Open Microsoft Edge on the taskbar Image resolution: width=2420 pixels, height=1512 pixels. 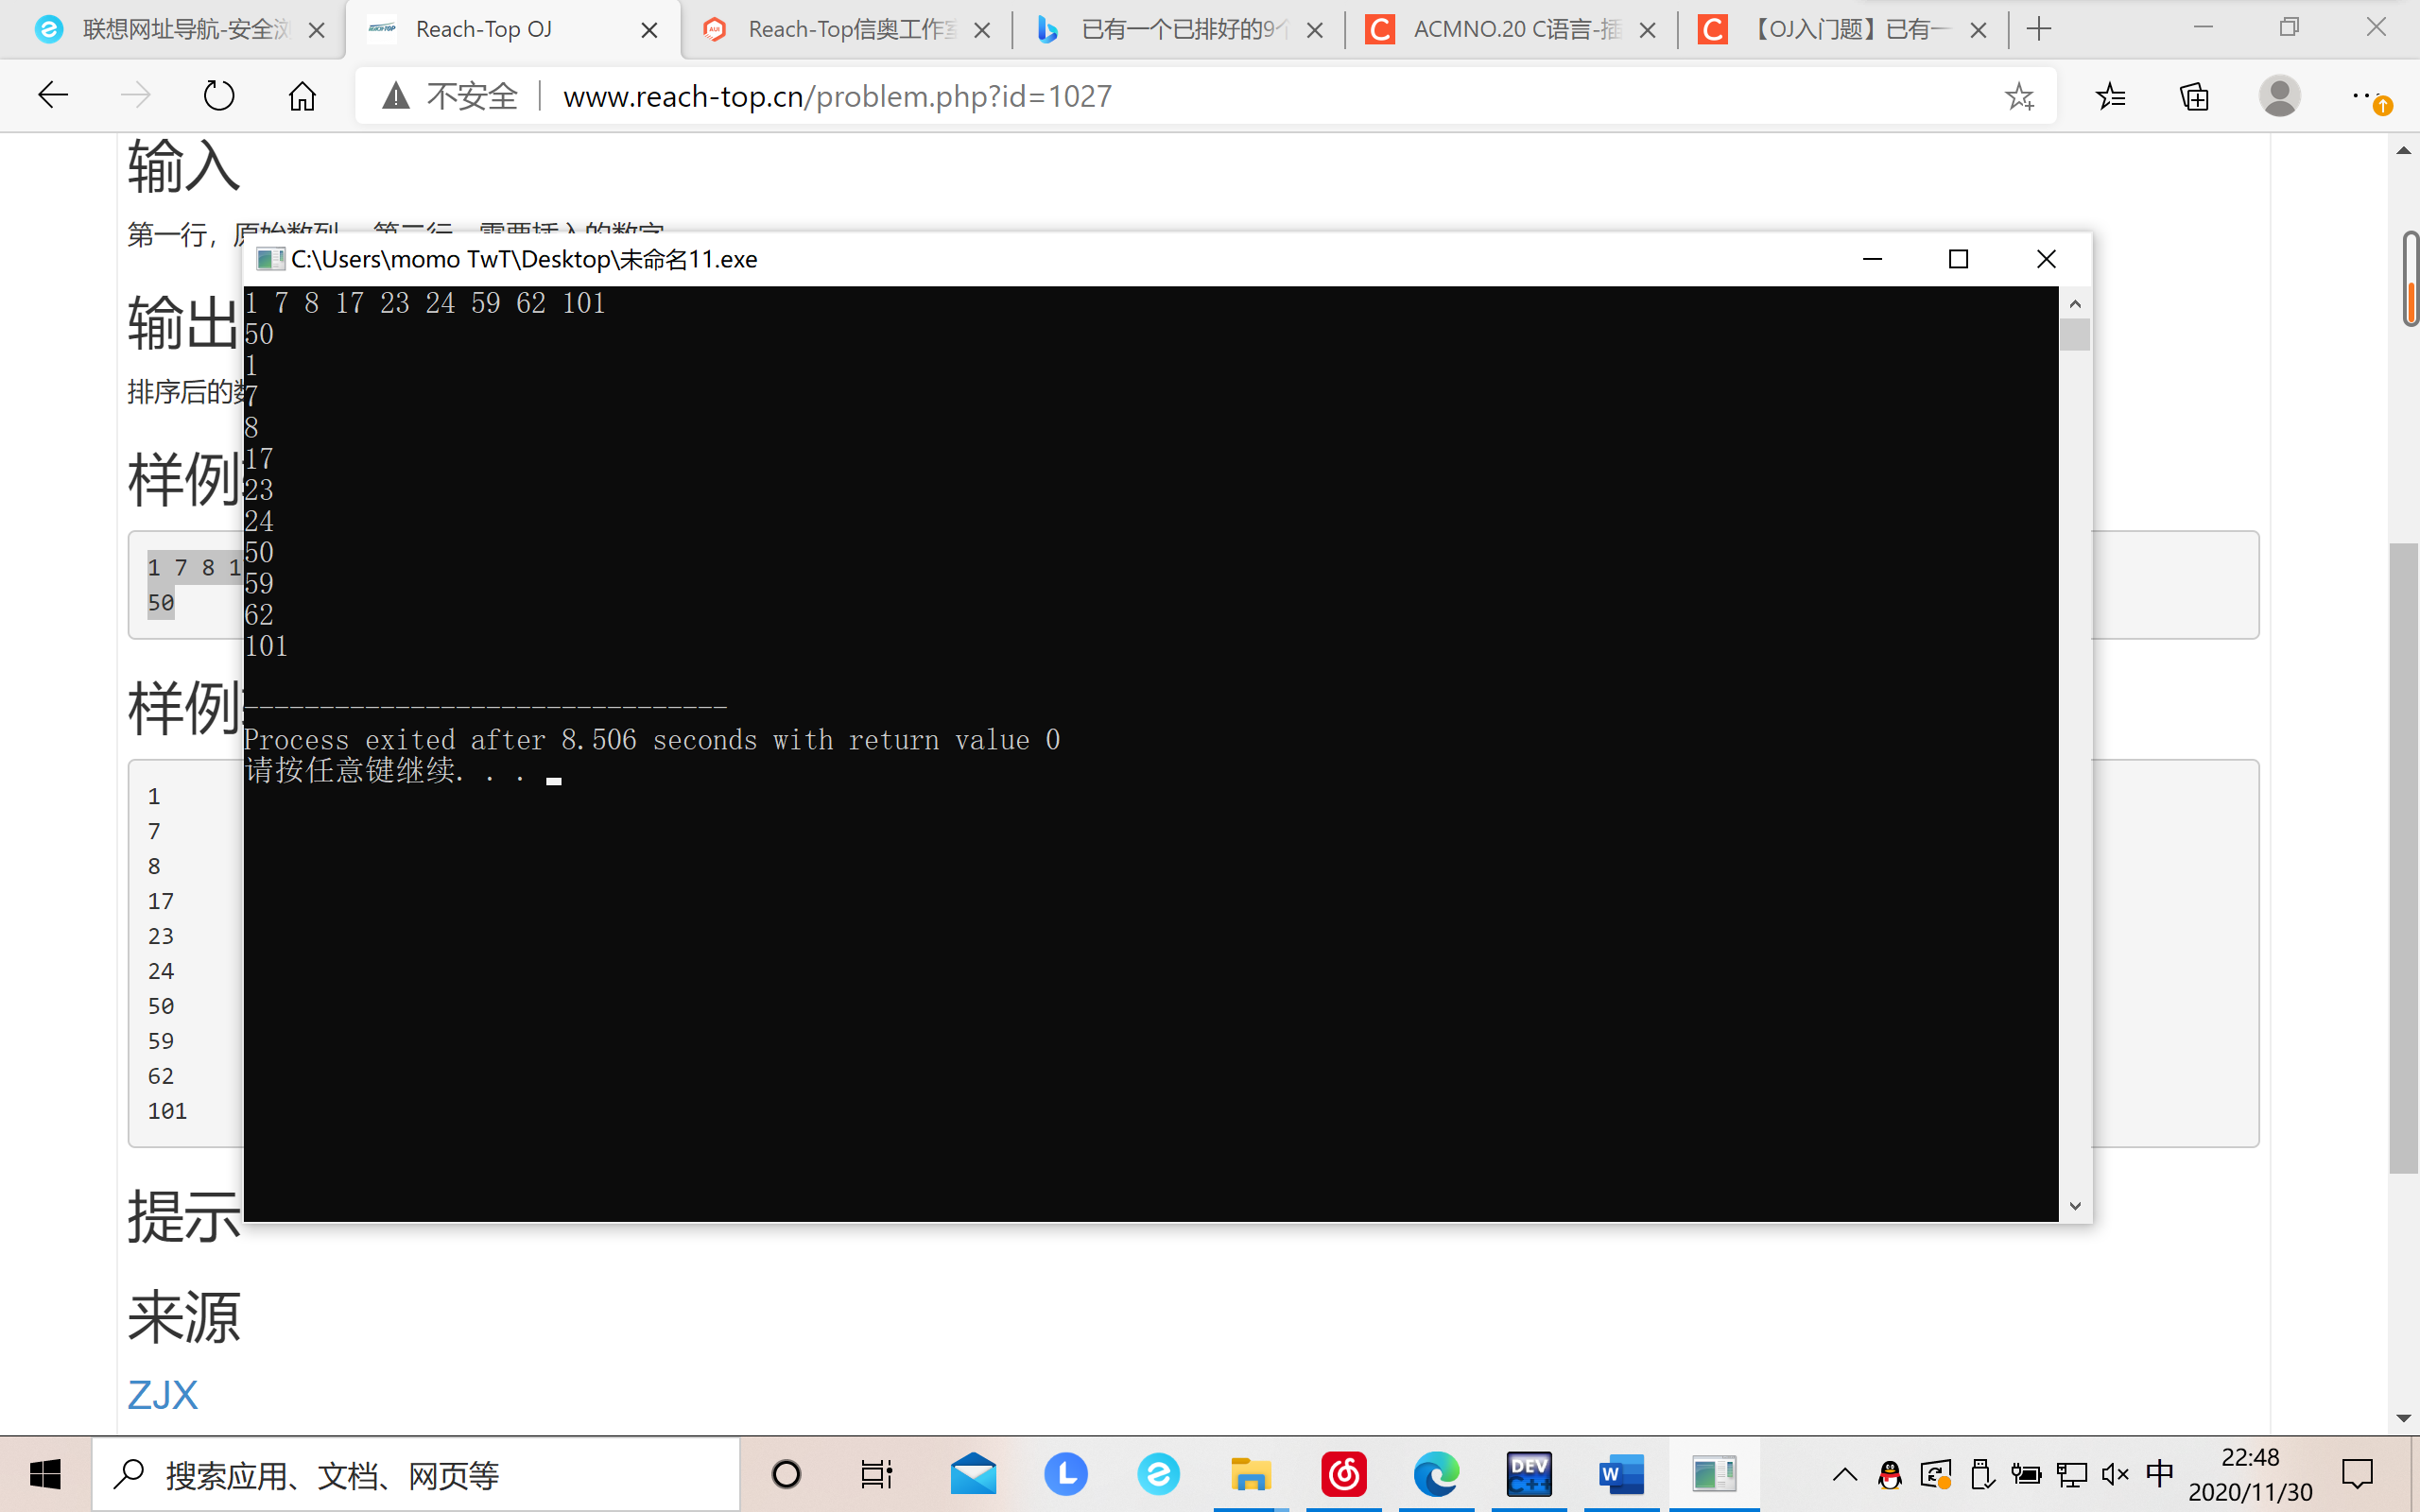[1436, 1474]
